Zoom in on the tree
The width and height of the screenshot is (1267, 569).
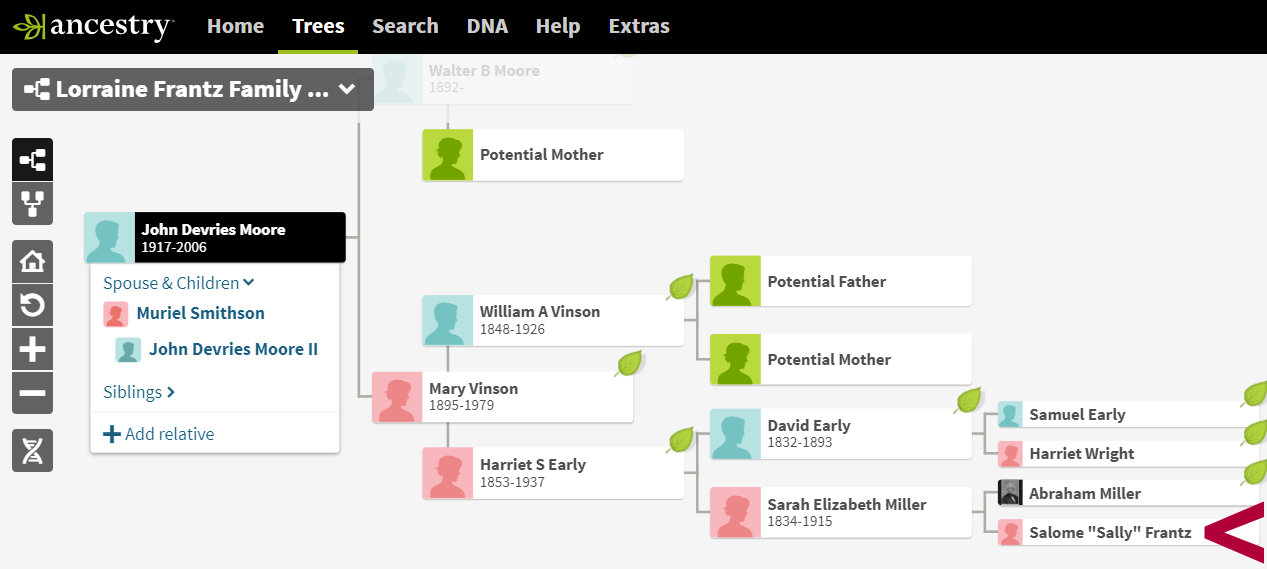tap(32, 349)
